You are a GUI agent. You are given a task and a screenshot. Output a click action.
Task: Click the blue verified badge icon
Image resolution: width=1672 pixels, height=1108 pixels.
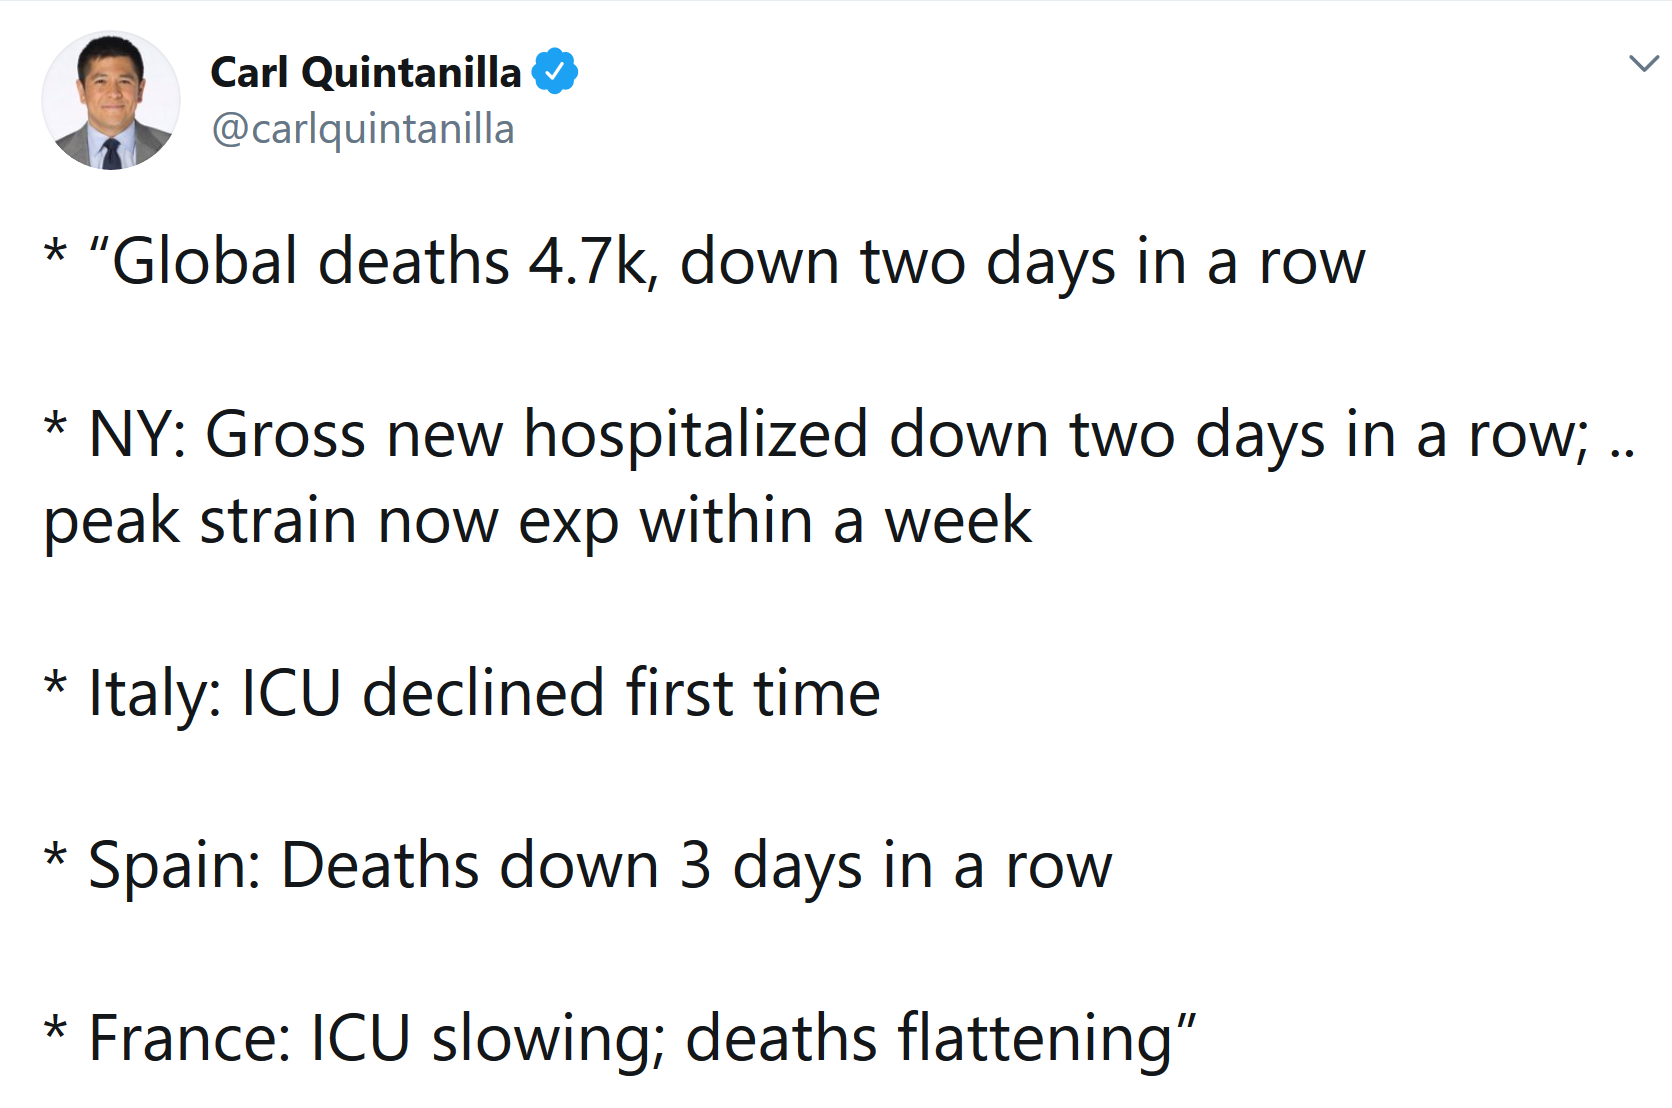tap(554, 72)
